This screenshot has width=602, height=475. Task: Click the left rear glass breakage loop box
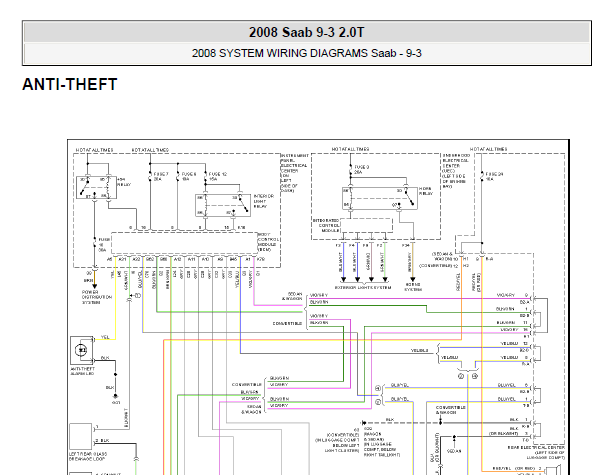[81, 437]
